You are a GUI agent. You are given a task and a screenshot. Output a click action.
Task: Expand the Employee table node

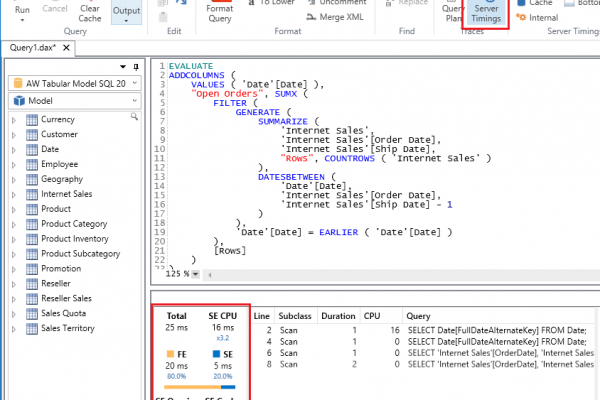tap(14, 165)
